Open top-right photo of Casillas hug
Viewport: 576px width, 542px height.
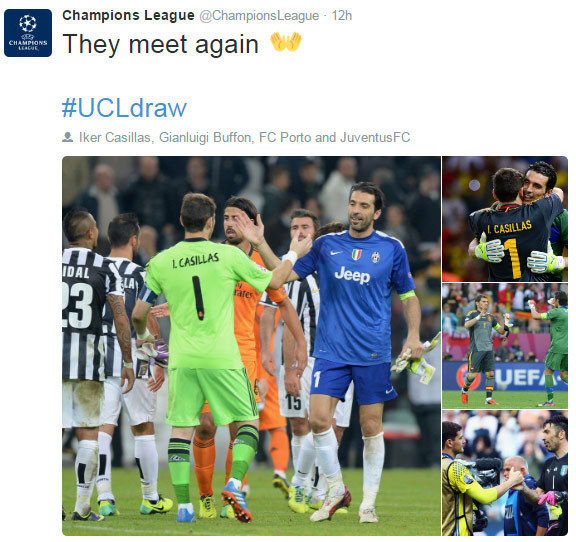coord(505,219)
